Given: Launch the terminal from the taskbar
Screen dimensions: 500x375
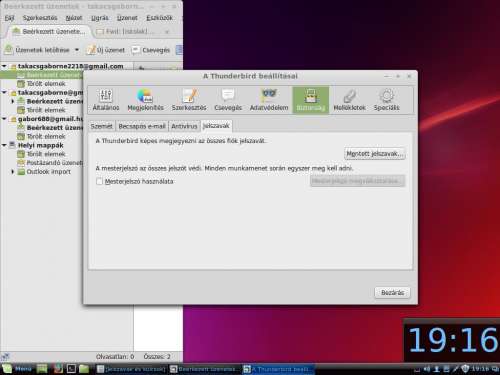Looking at the screenshot, I should (71, 369).
